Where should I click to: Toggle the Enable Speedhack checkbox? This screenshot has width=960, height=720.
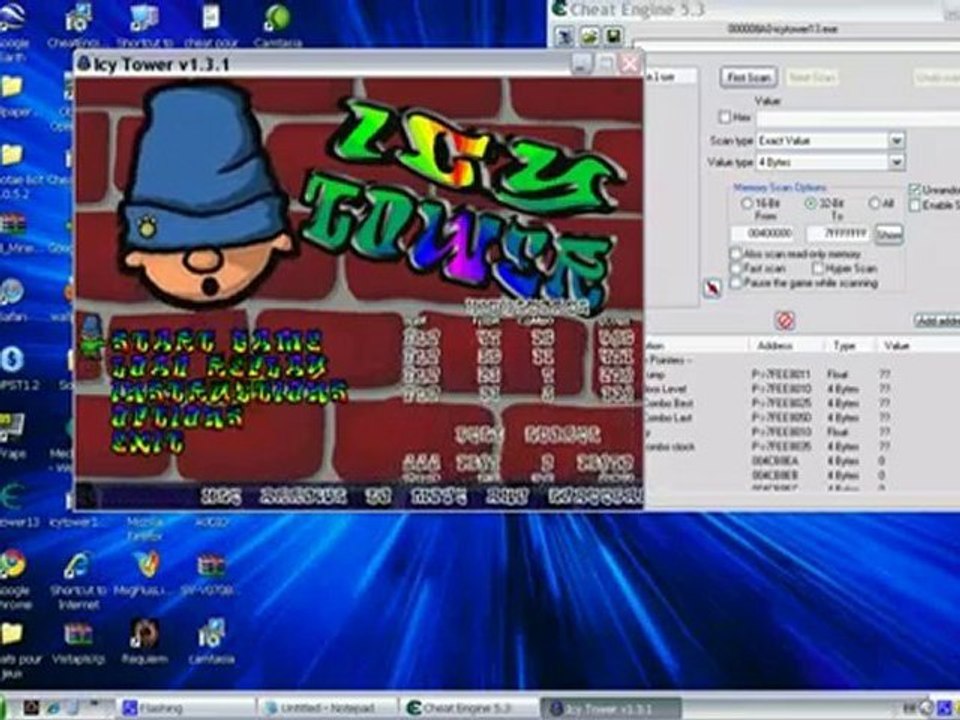[915, 205]
